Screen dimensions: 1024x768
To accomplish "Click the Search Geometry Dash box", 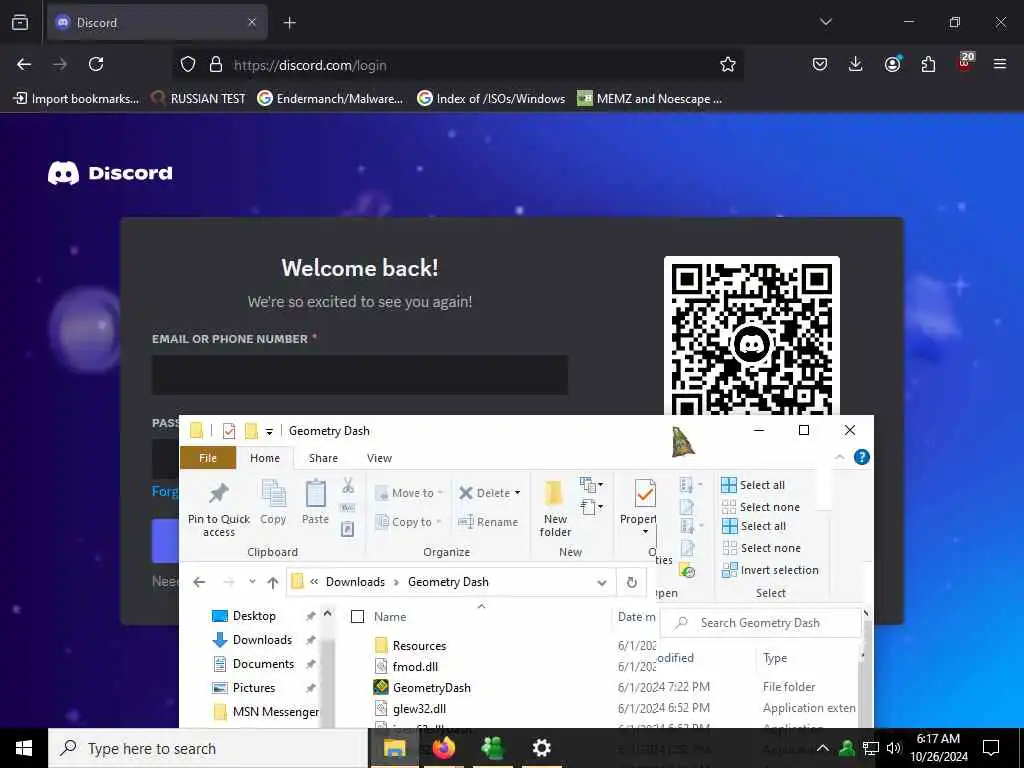I will pos(760,623).
